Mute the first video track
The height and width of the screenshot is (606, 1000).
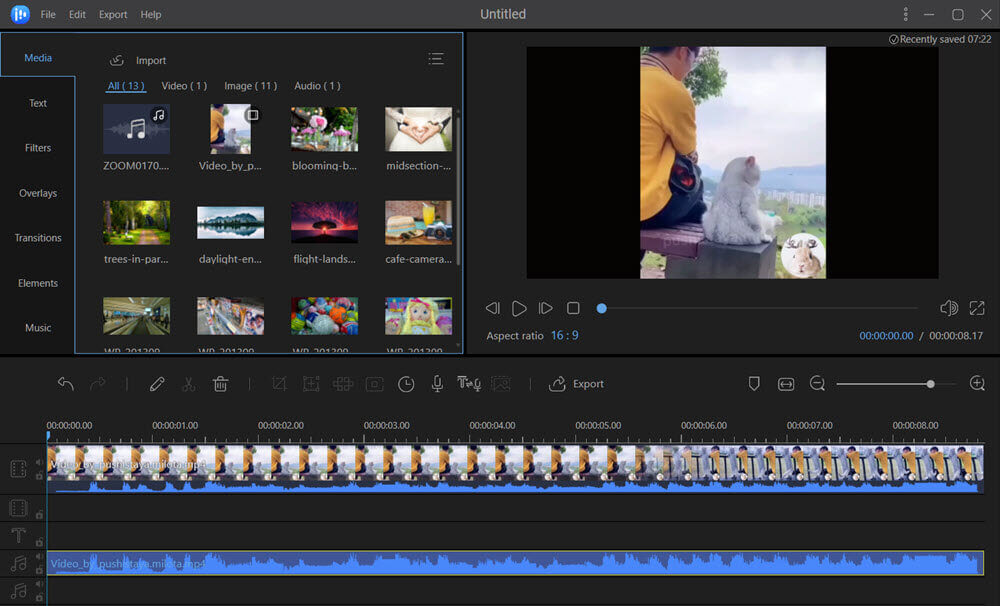click(39, 463)
